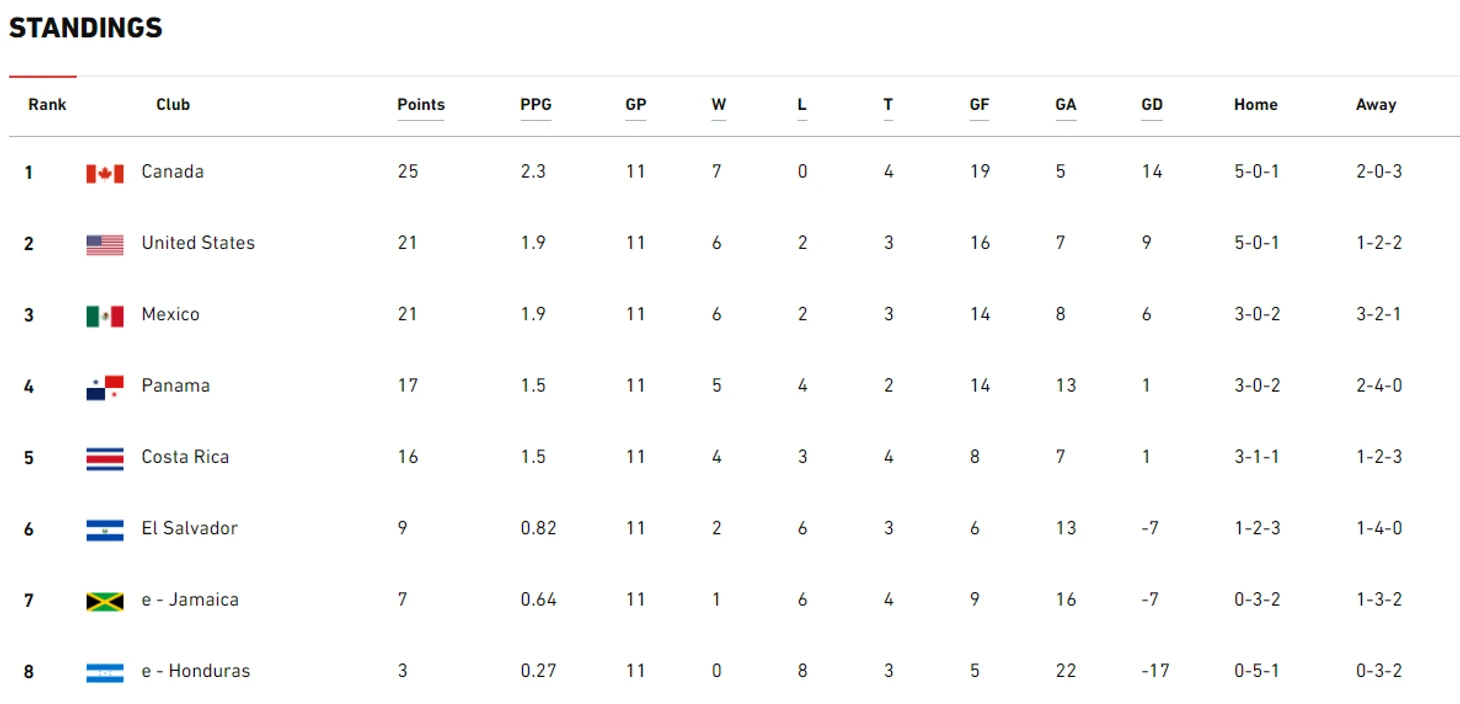This screenshot has height=704, width=1460.
Task: Open the Costa Rica club link
Action: [x=185, y=457]
